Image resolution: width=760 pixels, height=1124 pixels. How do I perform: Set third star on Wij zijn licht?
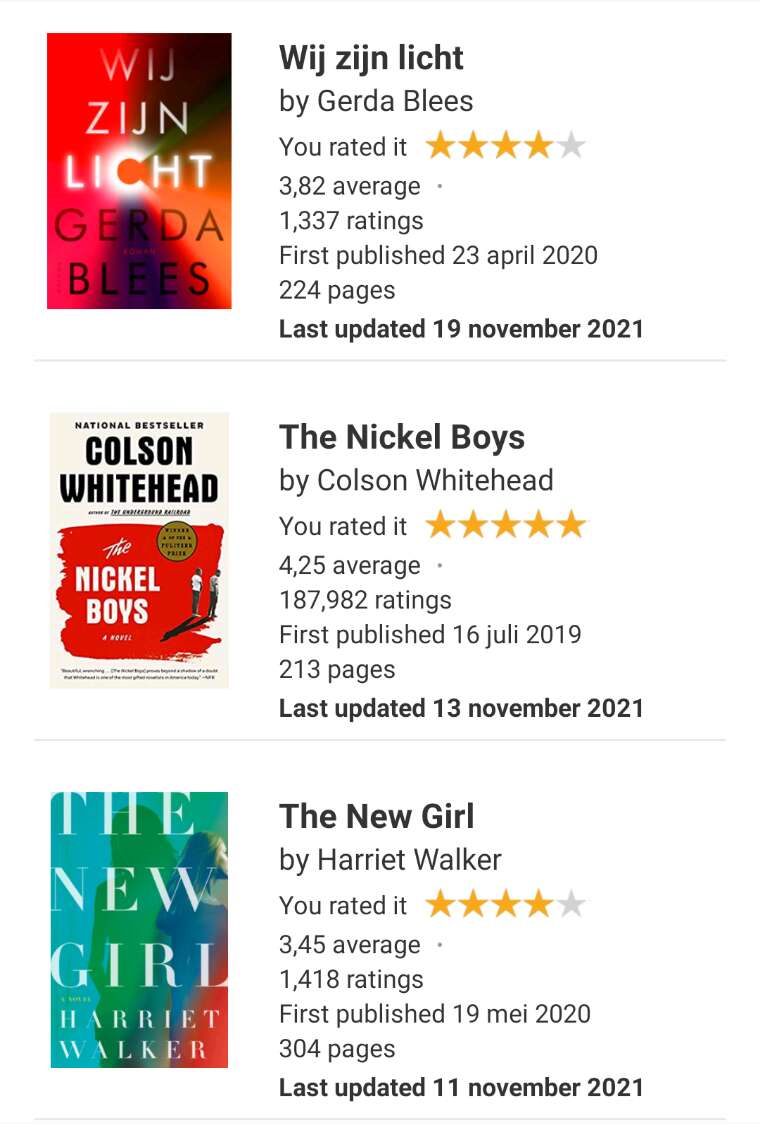(x=506, y=146)
